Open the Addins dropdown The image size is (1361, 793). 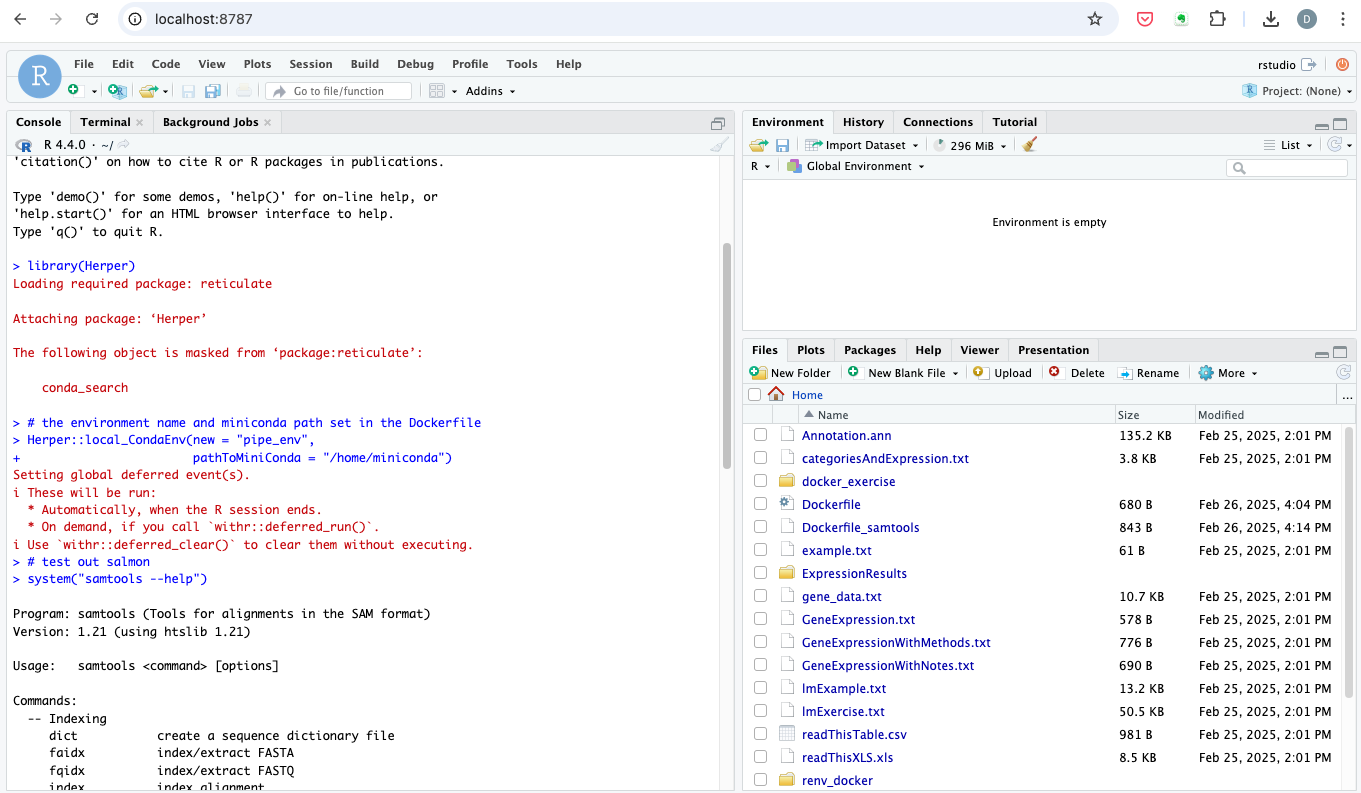pos(490,91)
